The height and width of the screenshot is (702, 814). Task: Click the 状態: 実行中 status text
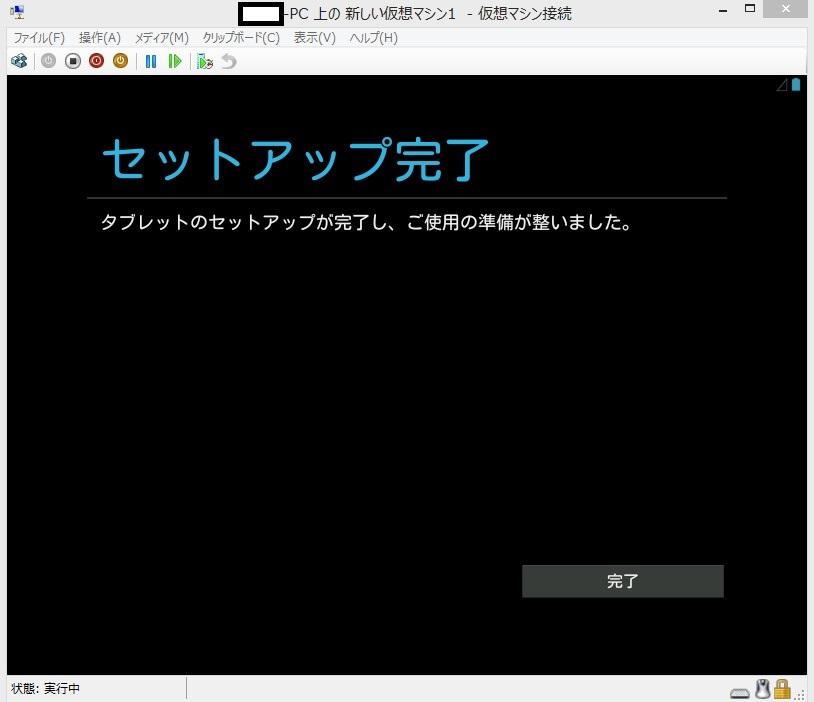point(46,688)
